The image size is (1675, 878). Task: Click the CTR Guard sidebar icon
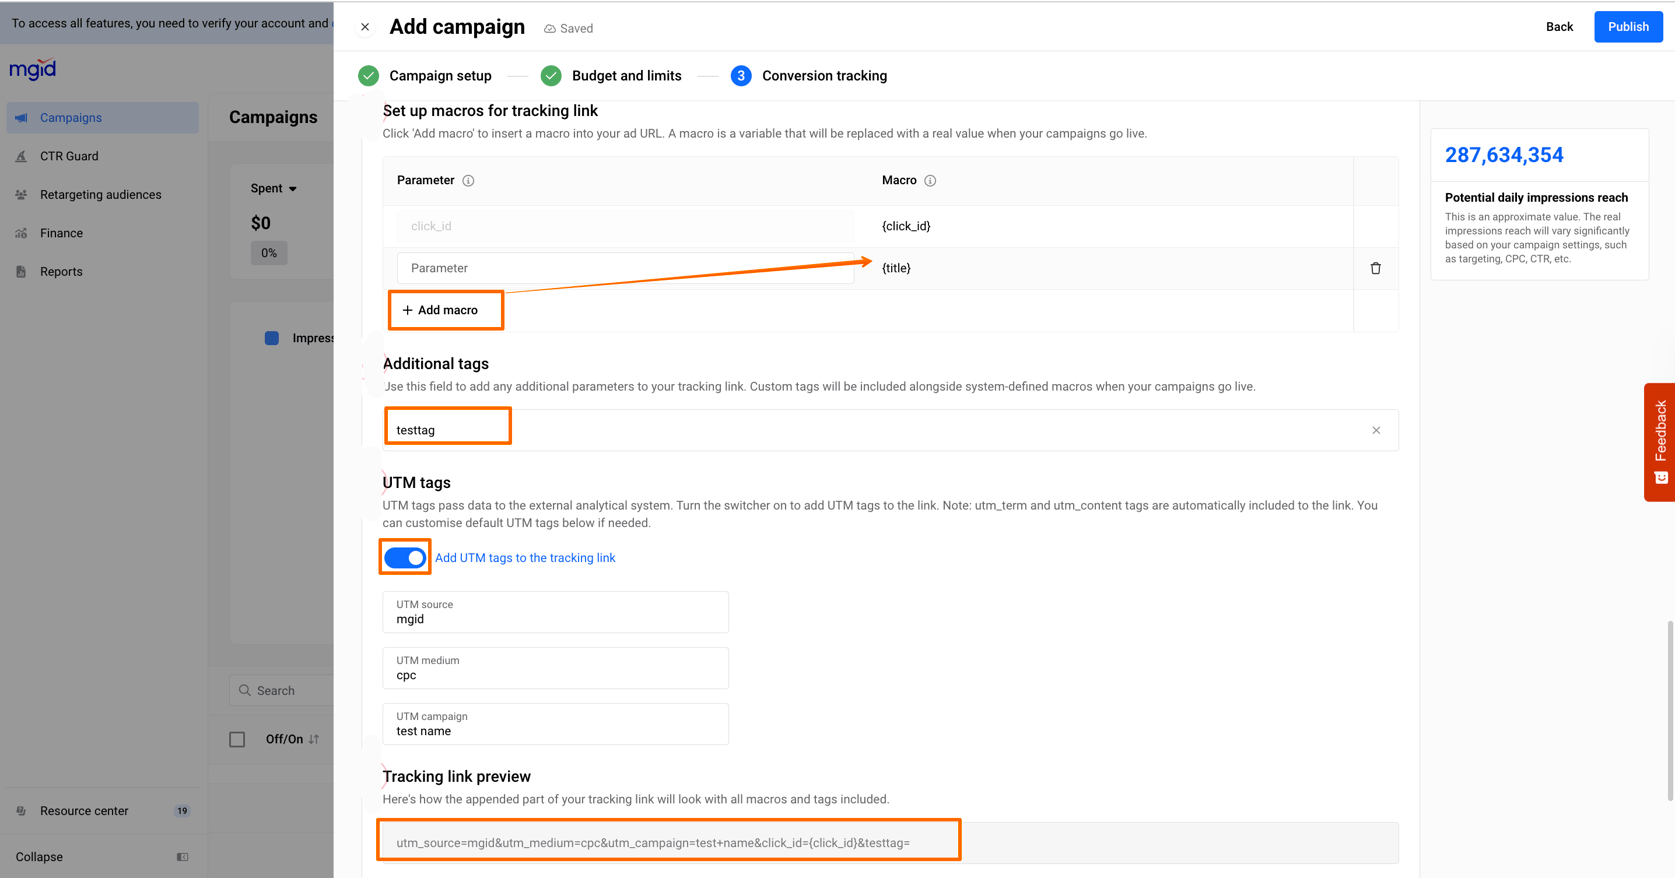click(22, 156)
